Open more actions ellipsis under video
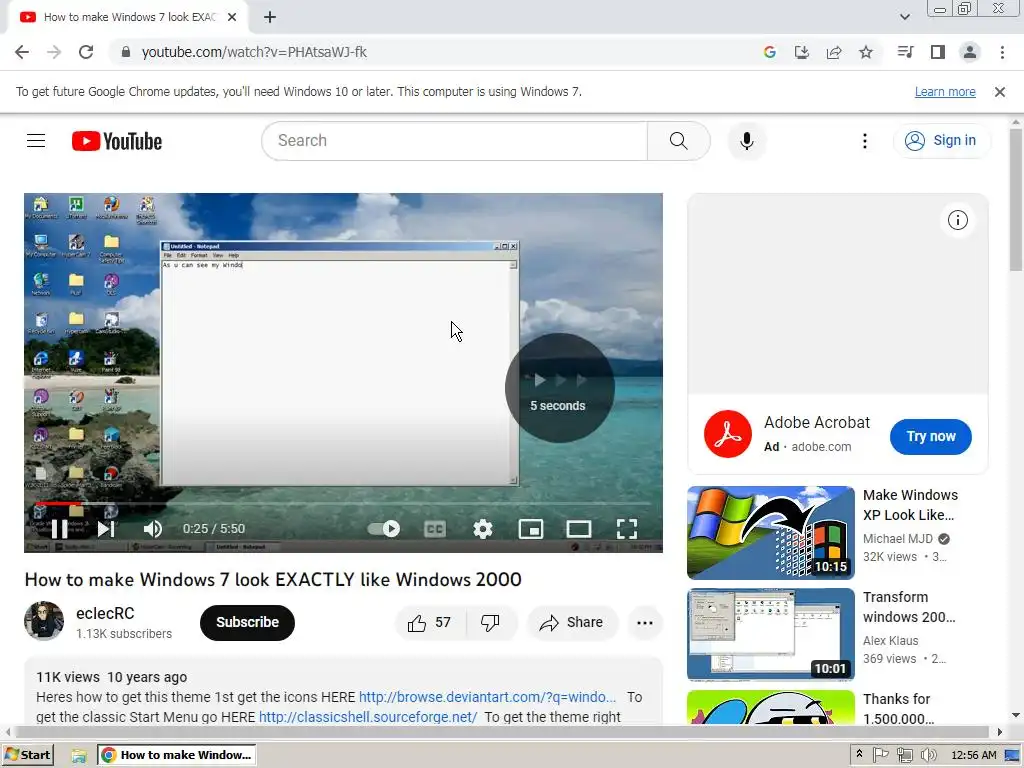 pos(645,622)
